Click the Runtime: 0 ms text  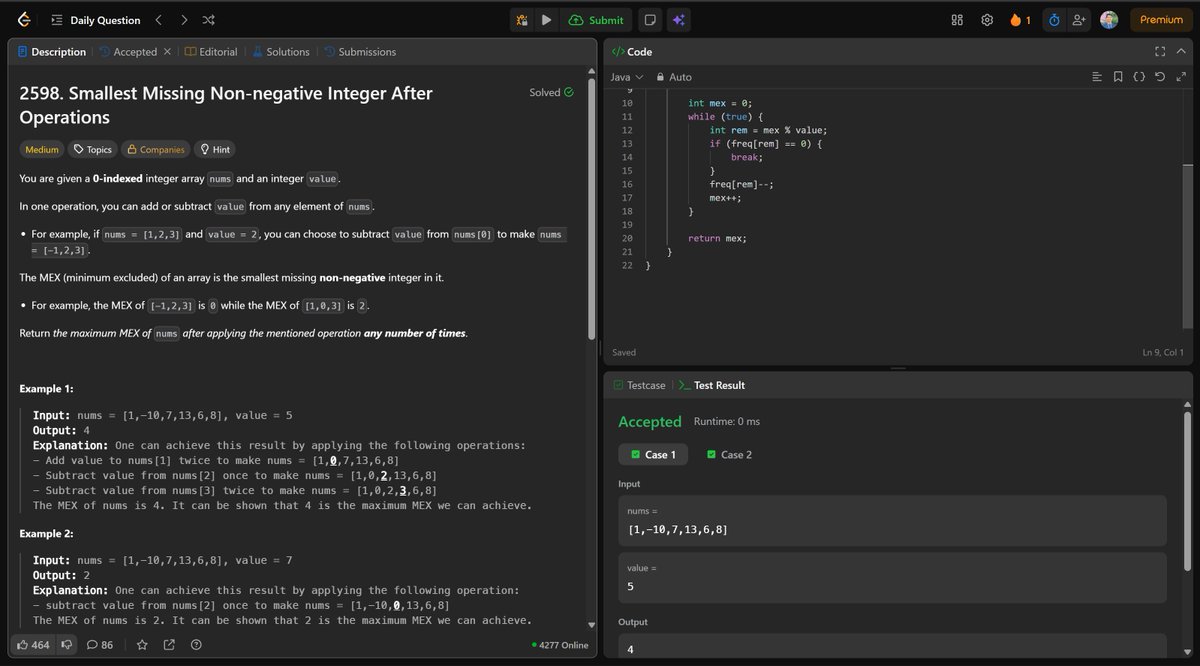click(x=727, y=422)
